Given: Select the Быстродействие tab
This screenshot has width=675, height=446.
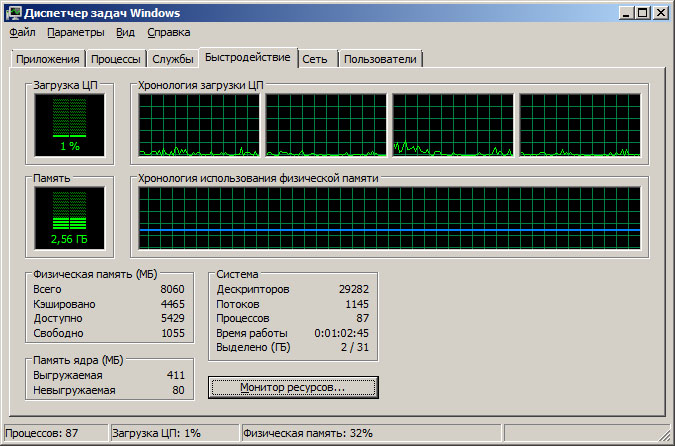Looking at the screenshot, I should pyautogui.click(x=248, y=57).
